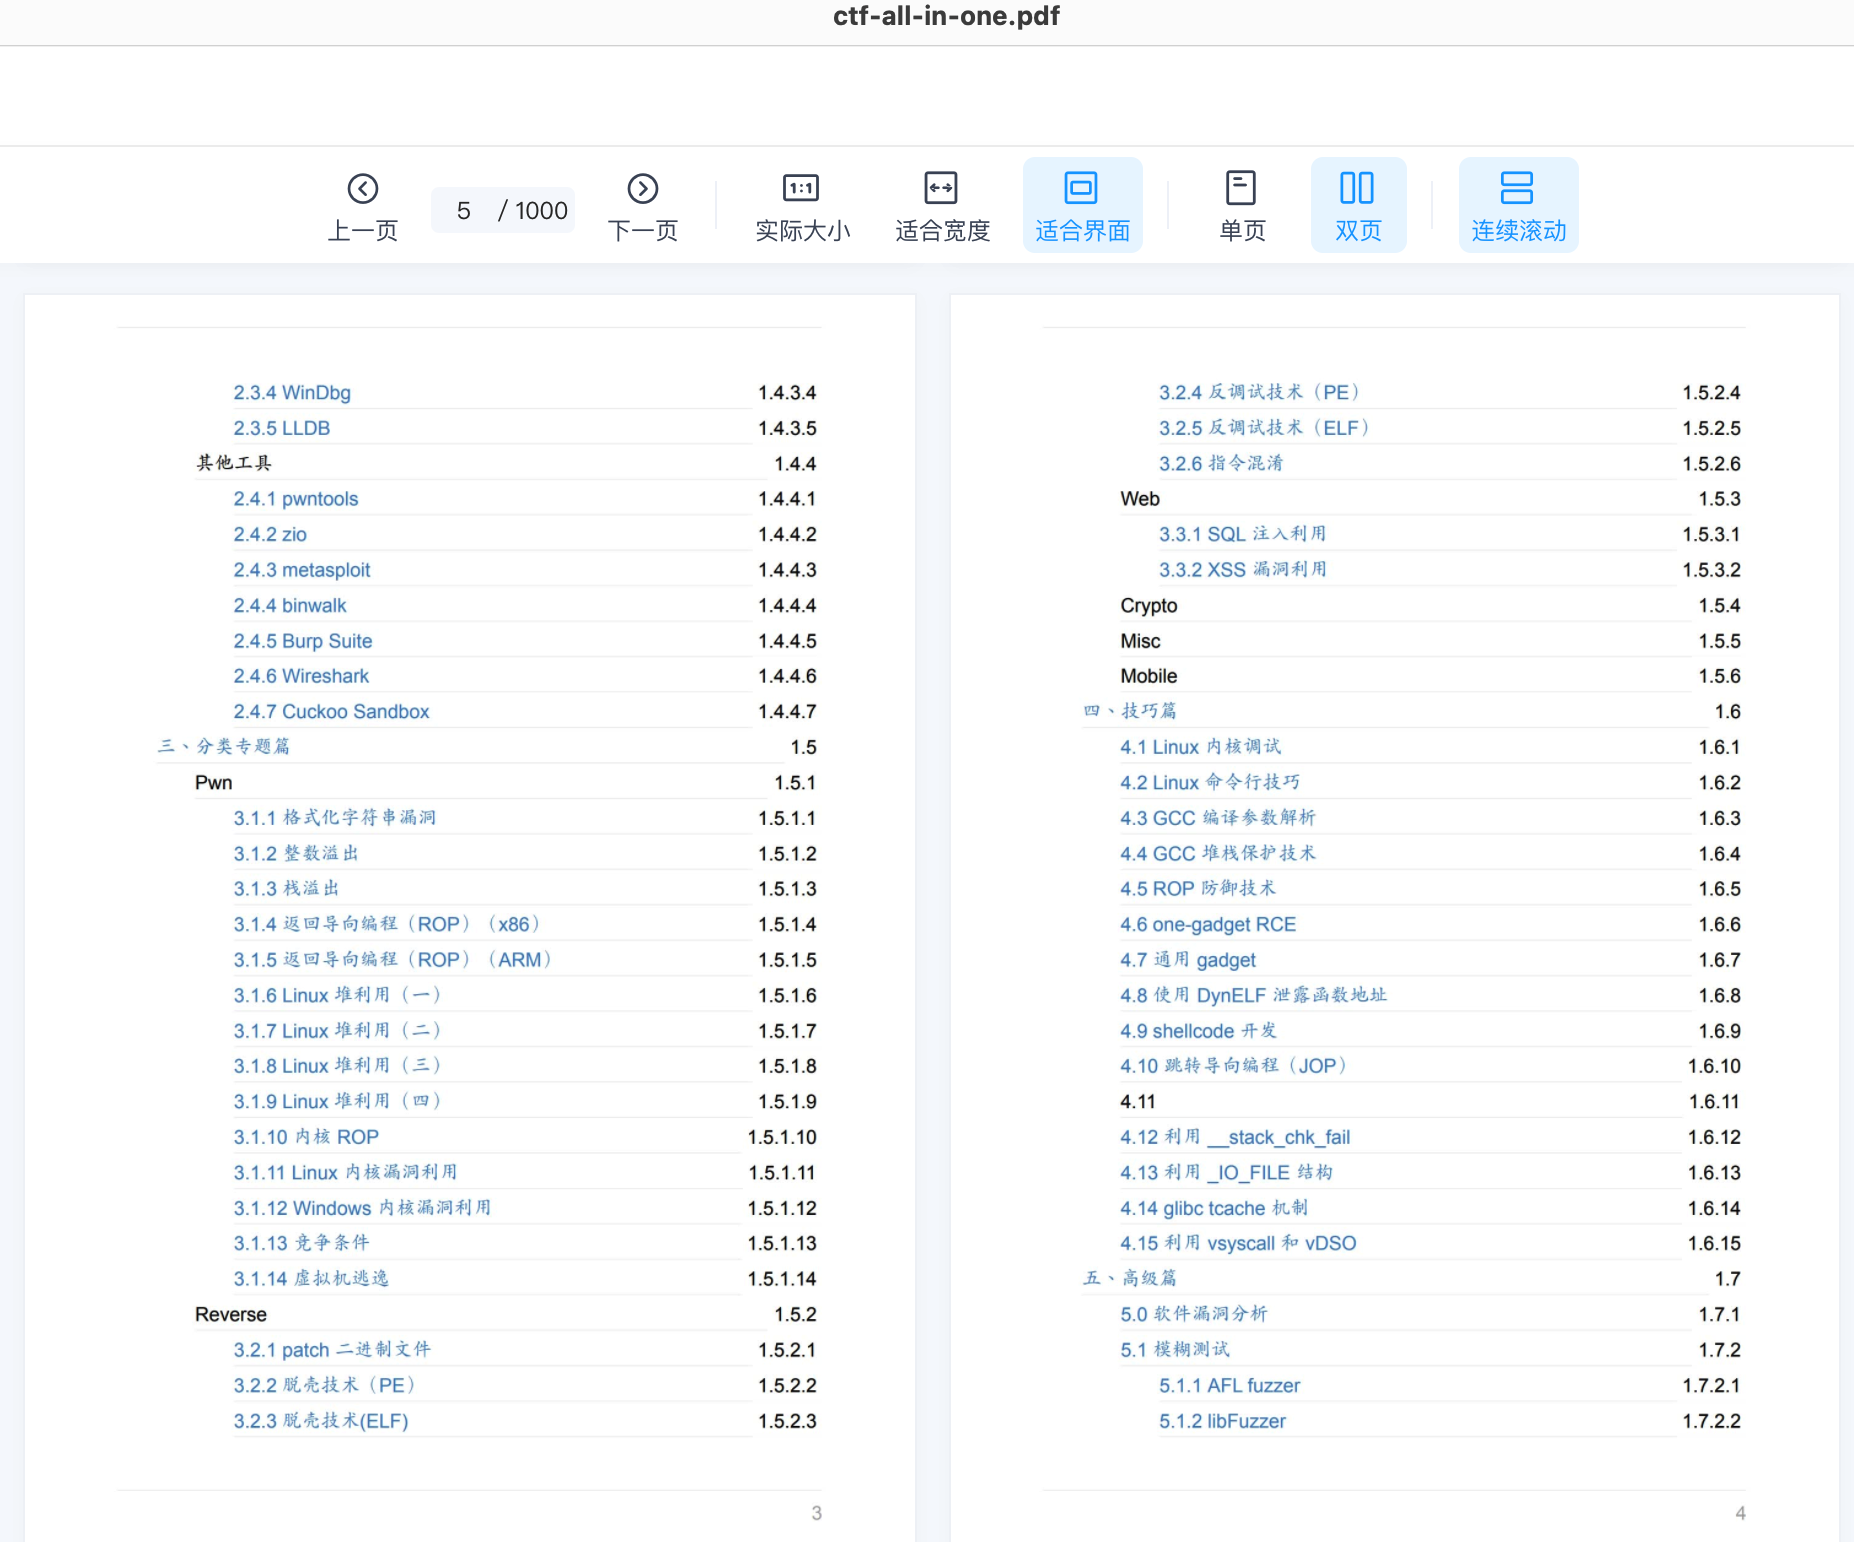Click the Crypto entry
1854x1542 pixels.
click(1149, 606)
